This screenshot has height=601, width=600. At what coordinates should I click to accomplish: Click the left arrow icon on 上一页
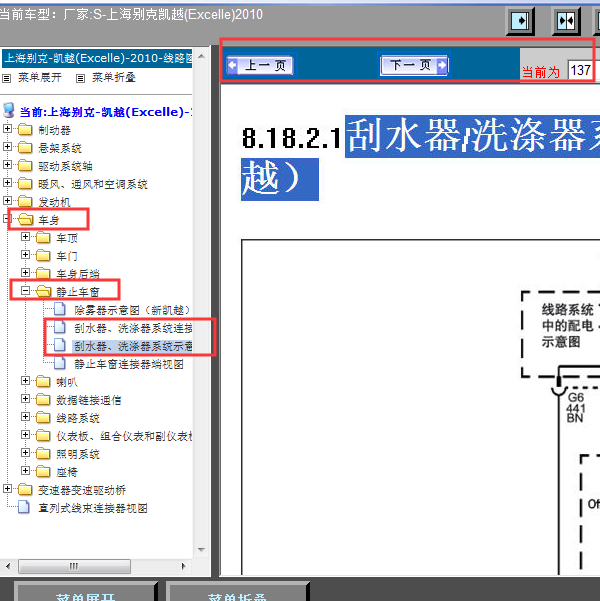(232, 66)
